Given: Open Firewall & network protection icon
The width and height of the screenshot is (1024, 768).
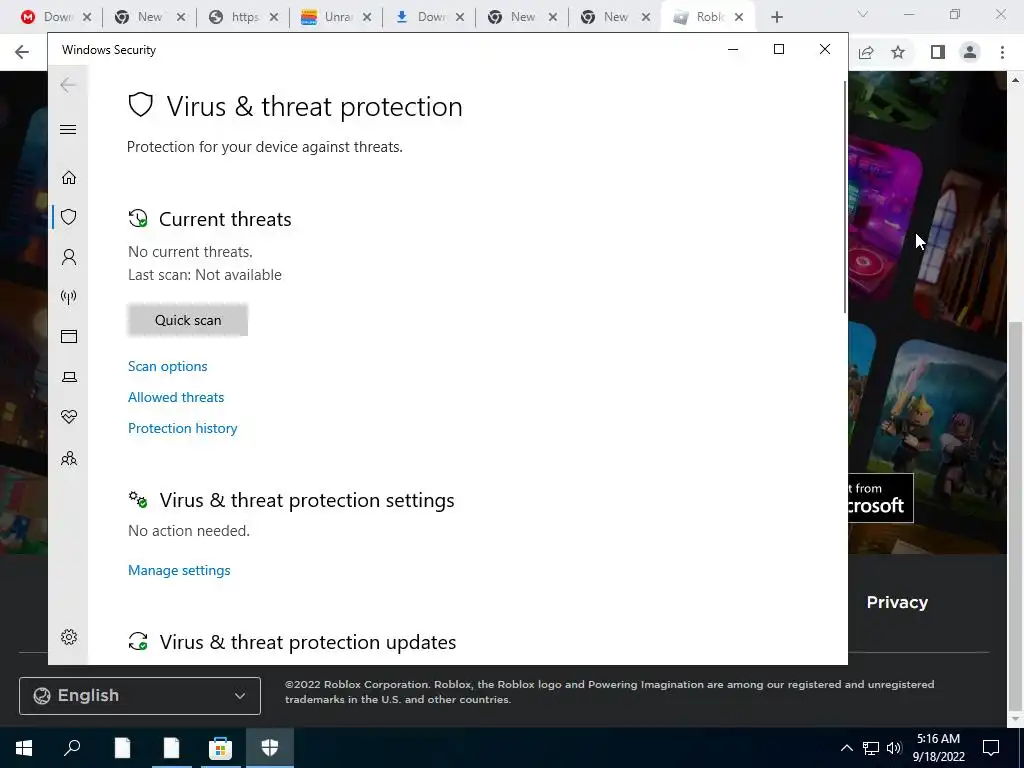Looking at the screenshot, I should point(69,297).
